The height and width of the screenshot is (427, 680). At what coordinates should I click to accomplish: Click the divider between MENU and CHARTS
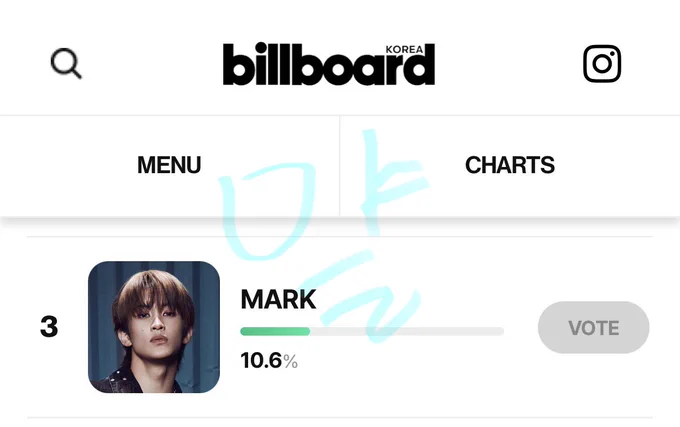(x=340, y=166)
